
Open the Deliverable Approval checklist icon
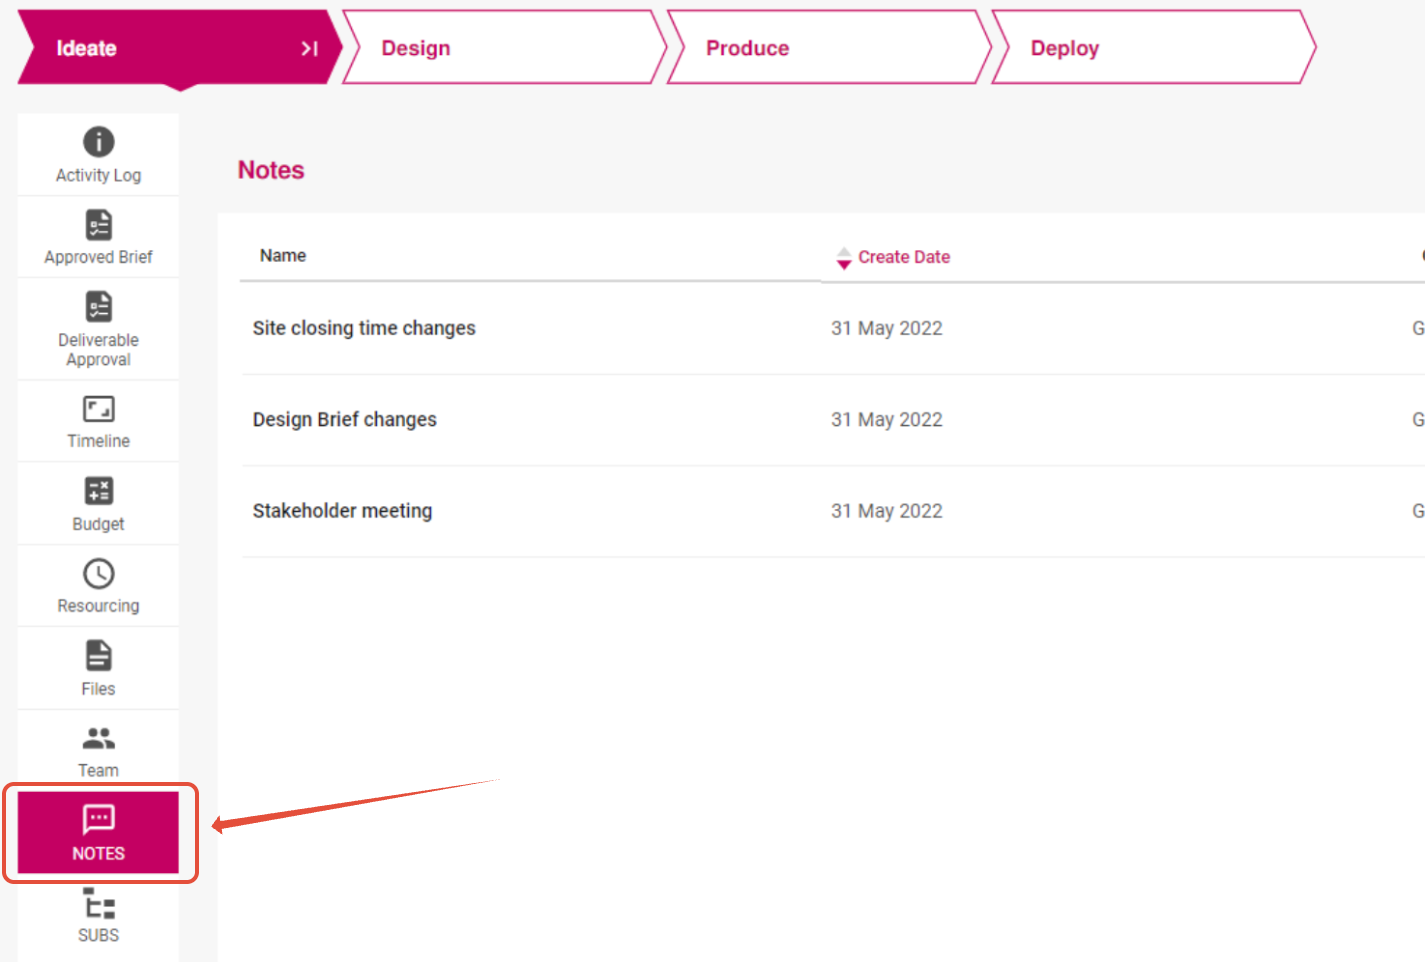tap(98, 306)
